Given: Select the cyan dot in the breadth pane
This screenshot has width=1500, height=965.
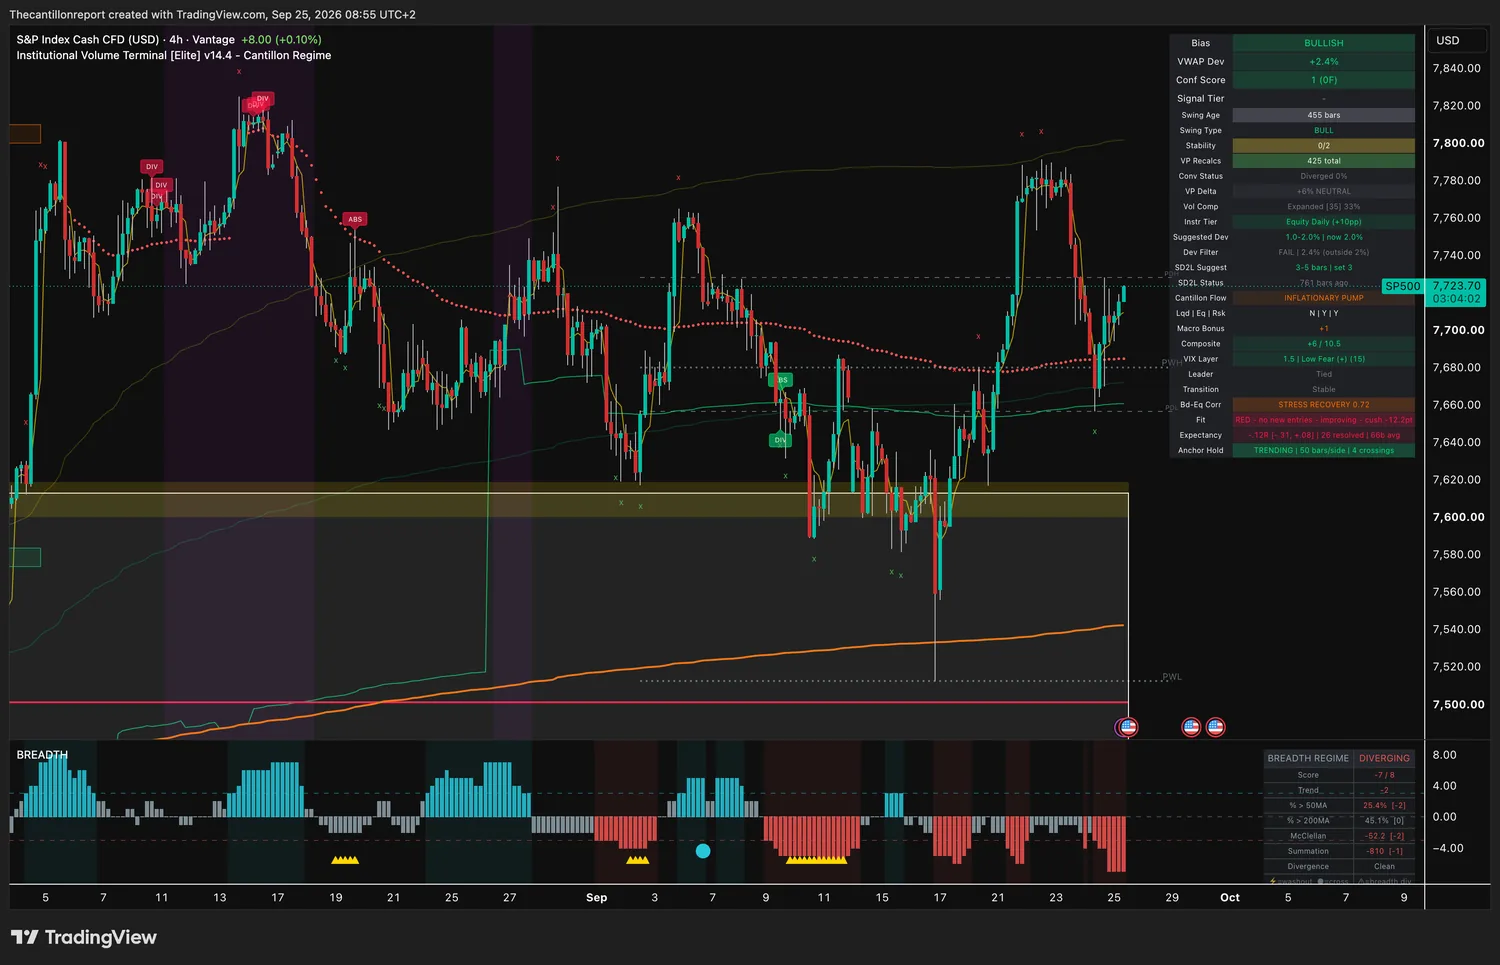Looking at the screenshot, I should pyautogui.click(x=703, y=851).
